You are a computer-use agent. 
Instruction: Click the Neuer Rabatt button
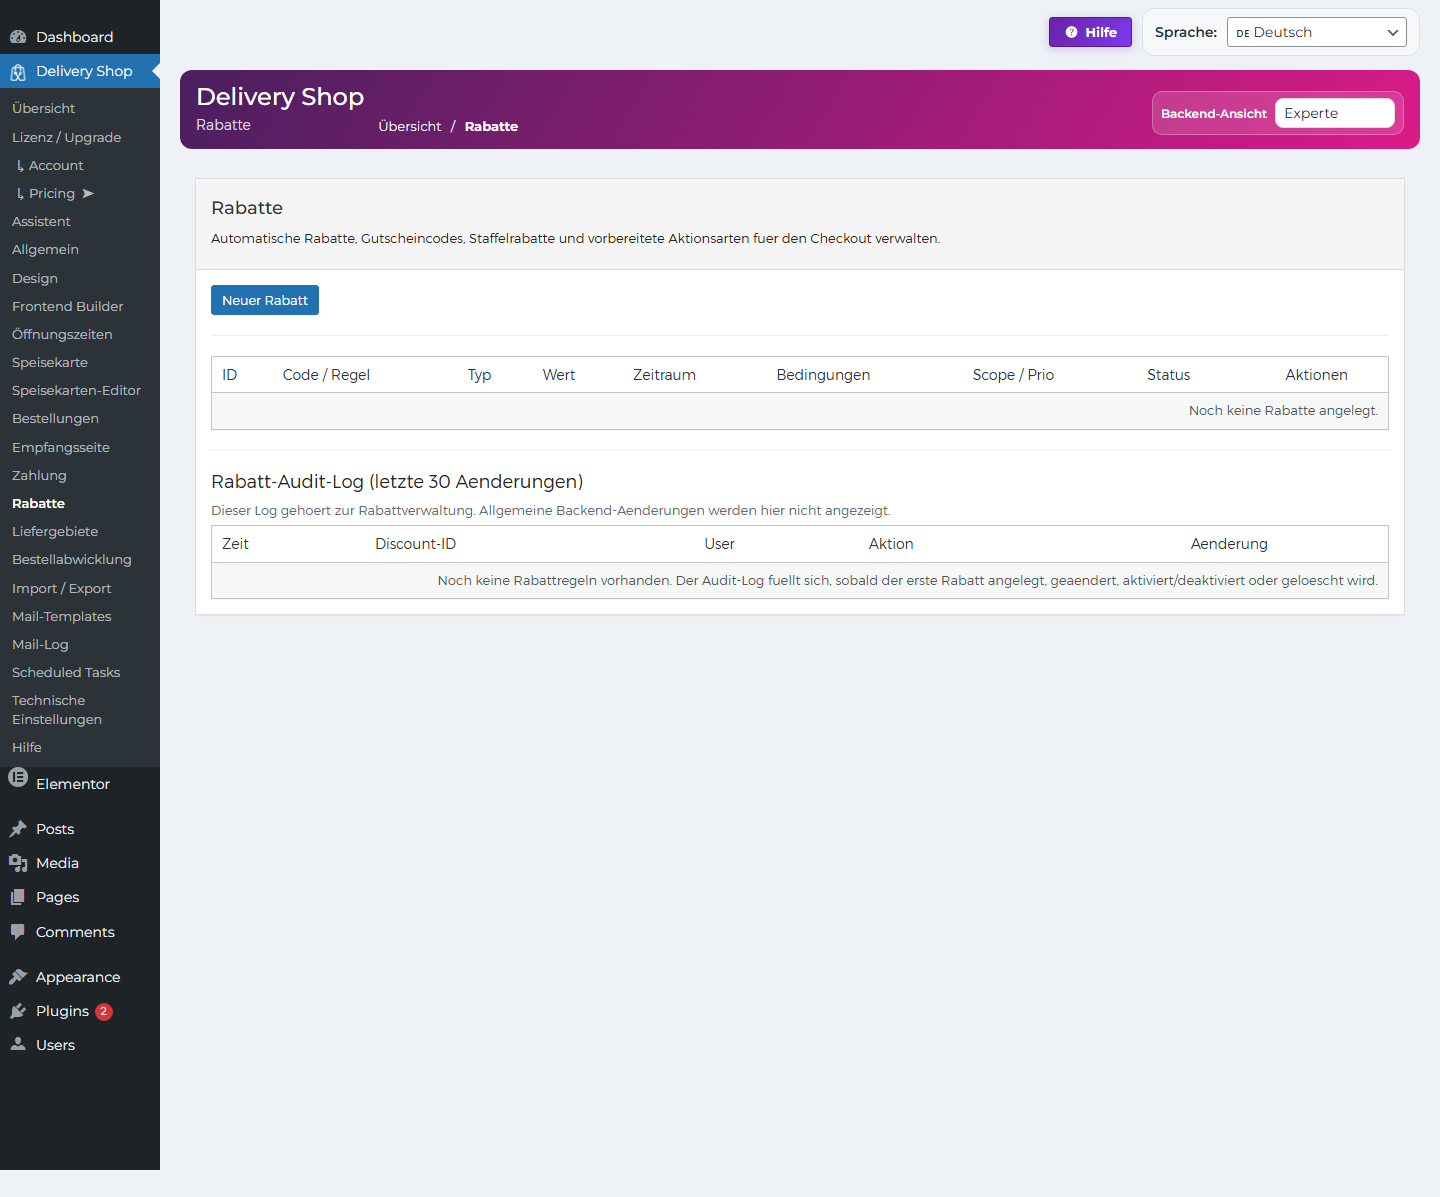265,300
